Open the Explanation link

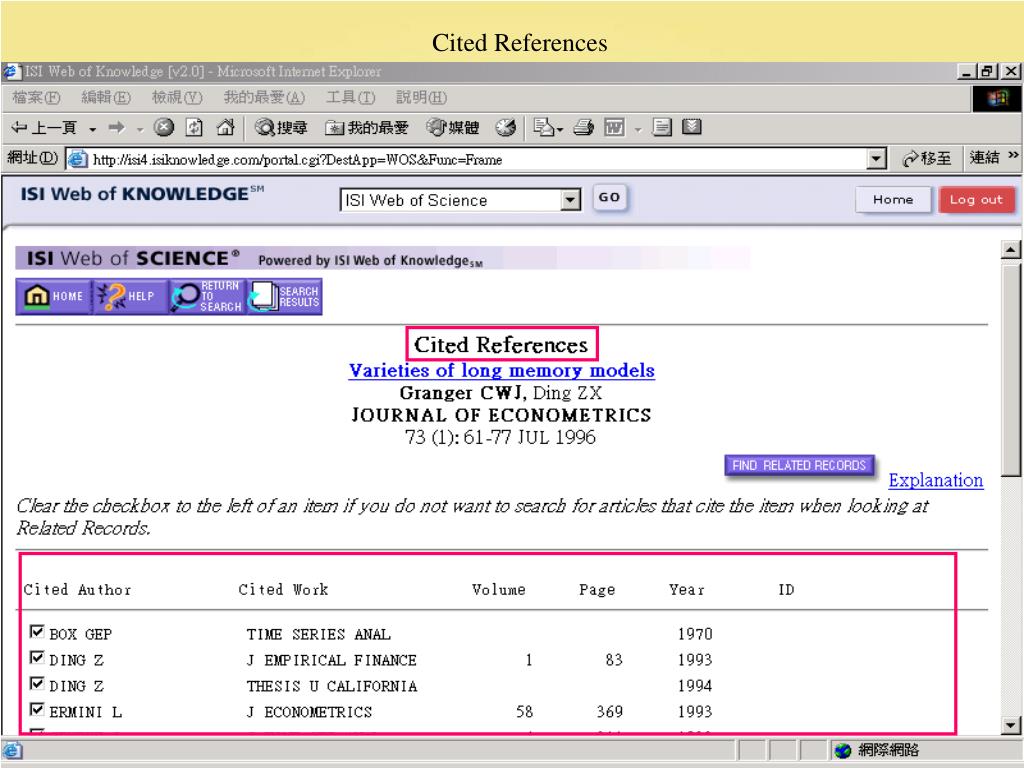point(935,481)
